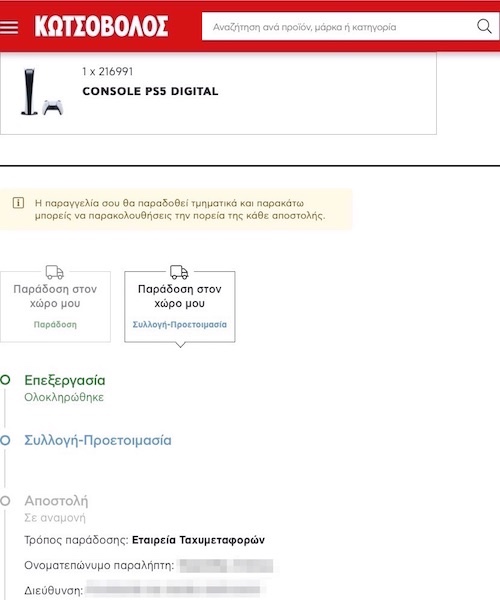500x600 pixels.
Task: Click the Συλλογή-Προετοιμασία step heading
Action: pyautogui.click(x=98, y=440)
